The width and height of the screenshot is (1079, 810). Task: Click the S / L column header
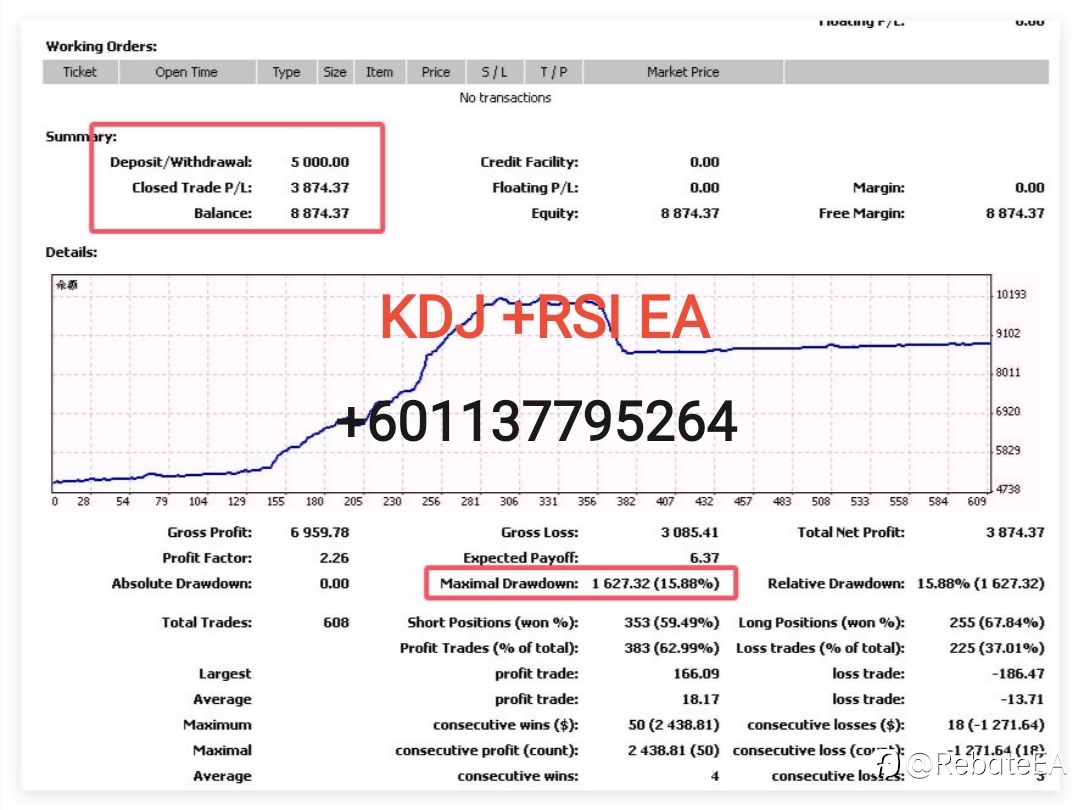494,72
